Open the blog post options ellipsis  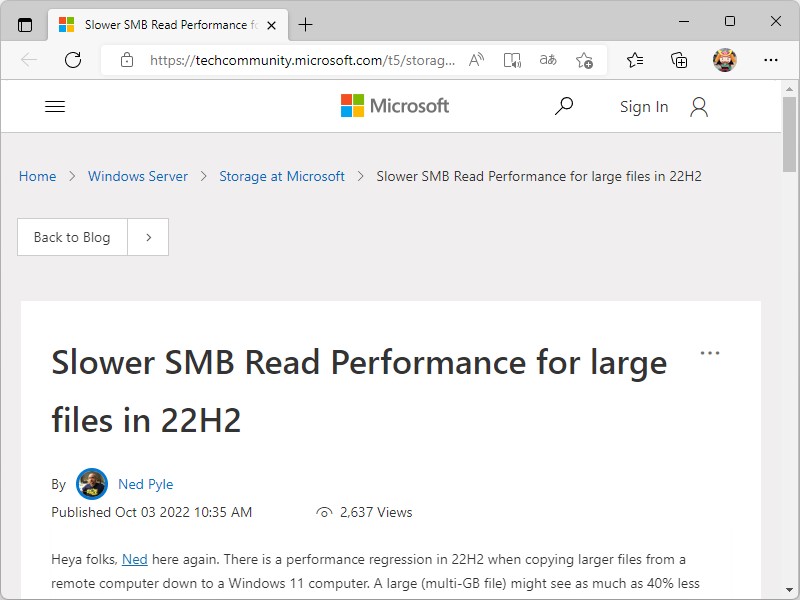pos(710,352)
